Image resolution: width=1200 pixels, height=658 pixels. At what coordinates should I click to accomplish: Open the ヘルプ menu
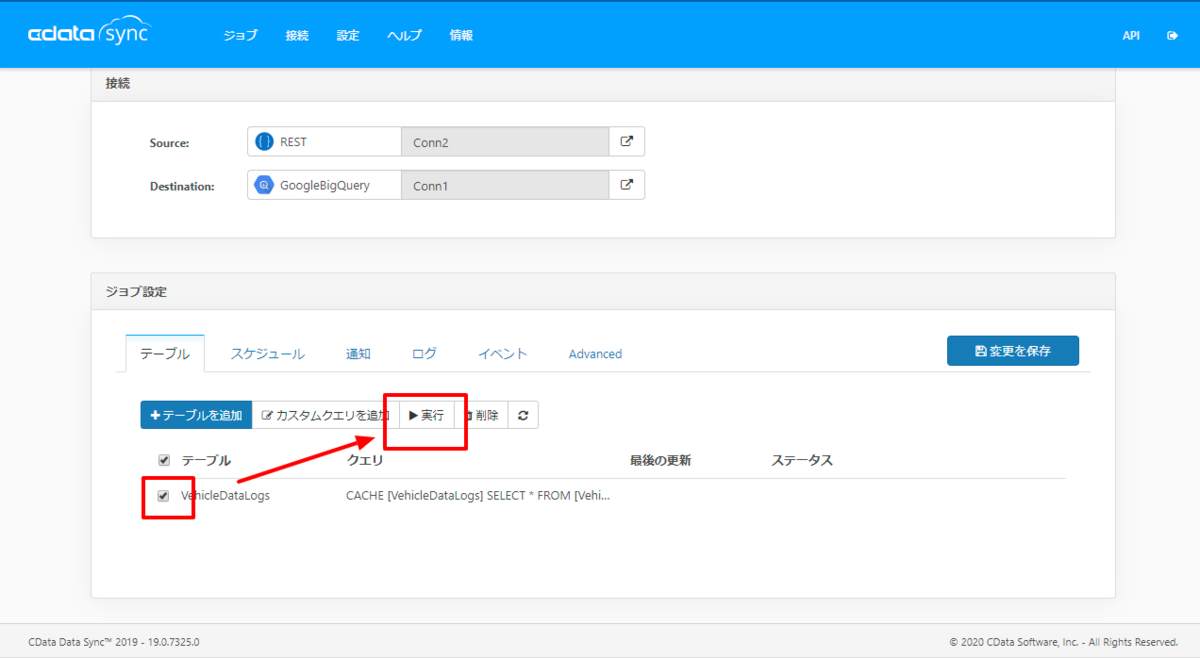tap(405, 35)
